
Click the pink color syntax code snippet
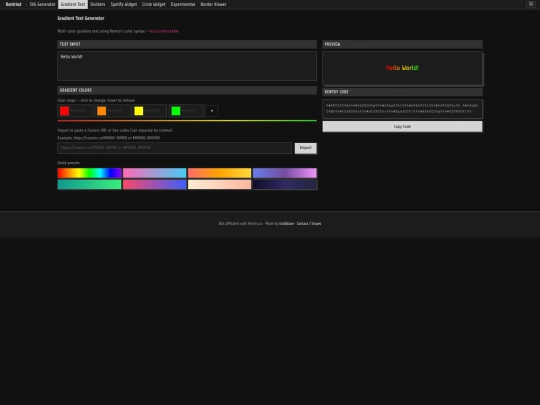pos(164,31)
